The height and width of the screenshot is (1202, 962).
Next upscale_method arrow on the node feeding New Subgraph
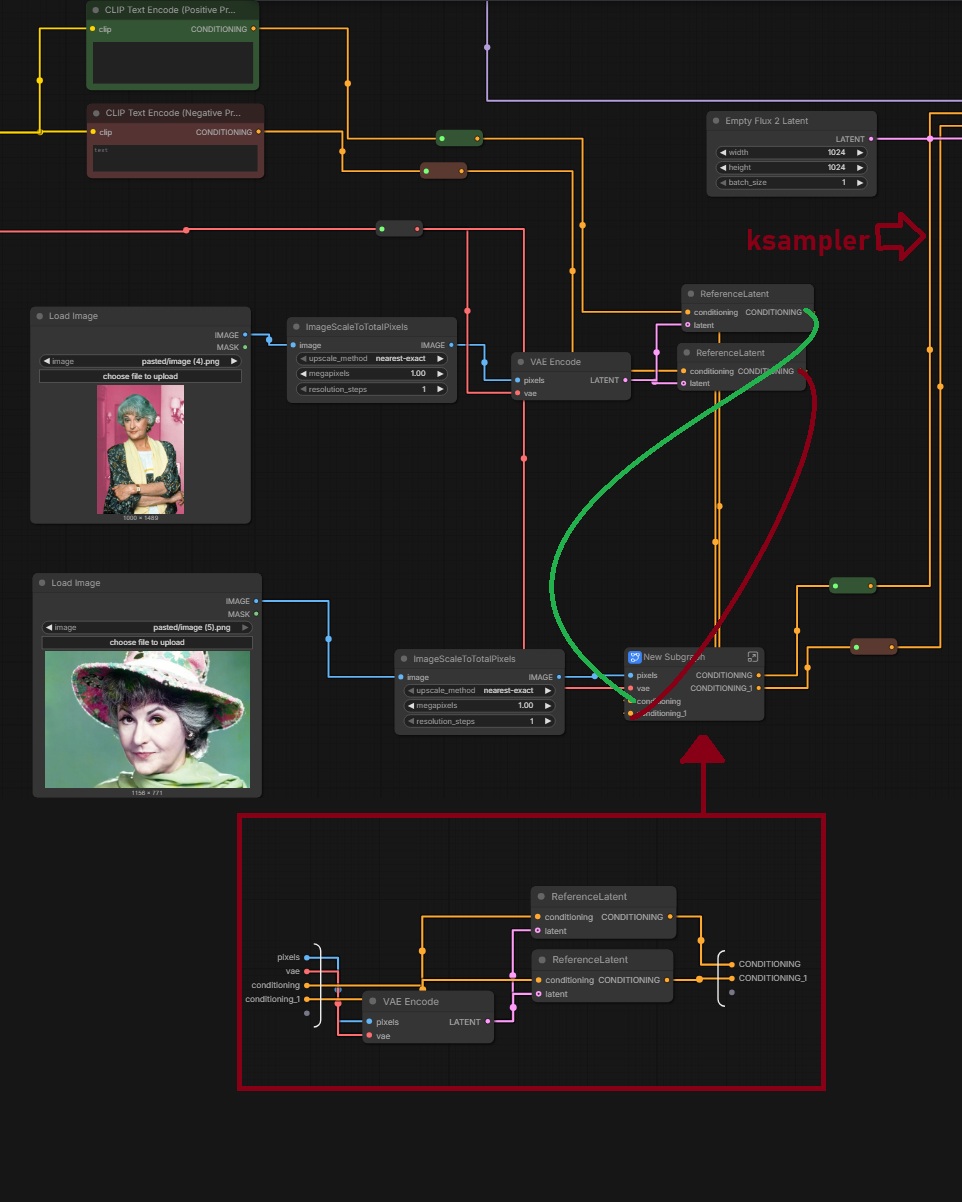(x=548, y=691)
